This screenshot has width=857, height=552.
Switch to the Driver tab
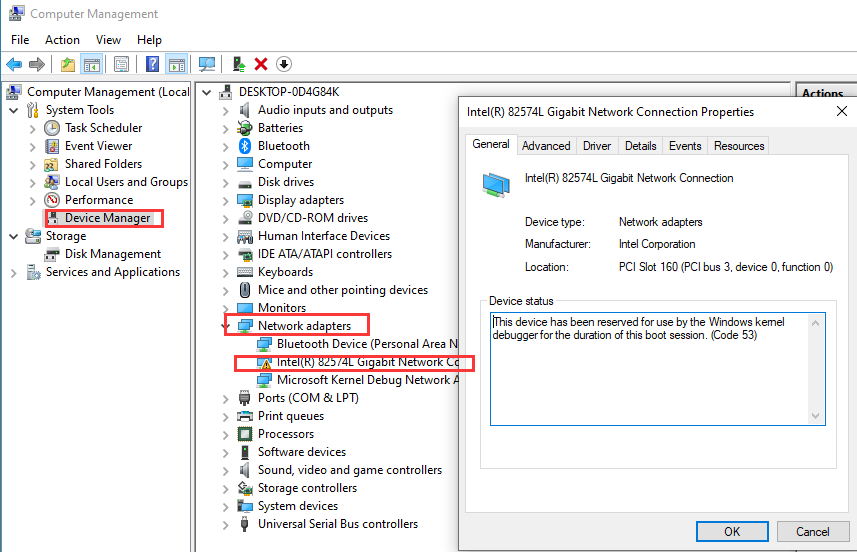coord(597,146)
